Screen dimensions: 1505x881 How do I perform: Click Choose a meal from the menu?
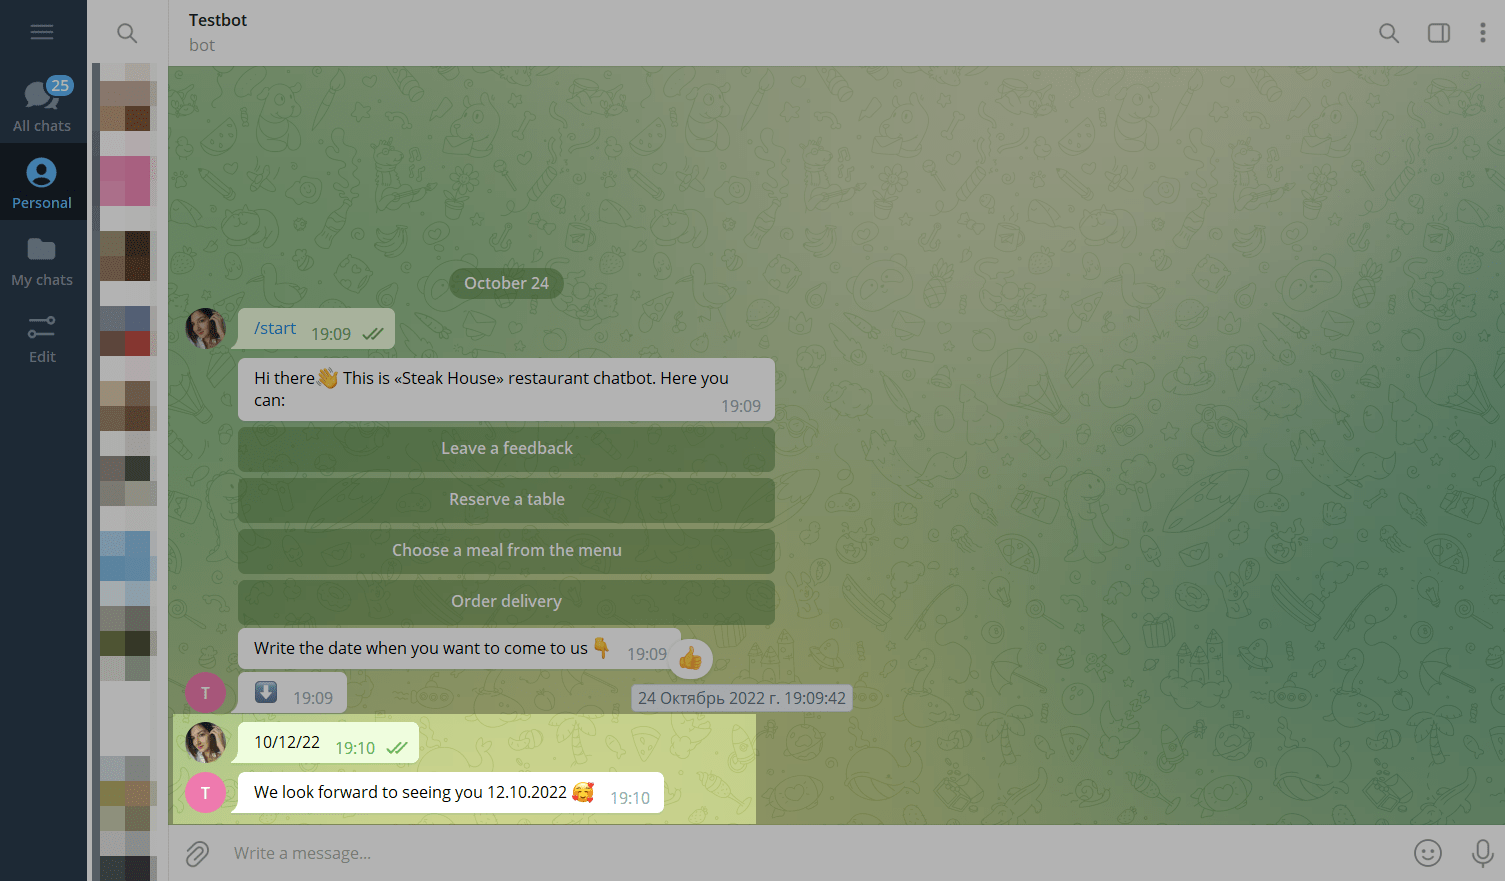pyautogui.click(x=506, y=551)
